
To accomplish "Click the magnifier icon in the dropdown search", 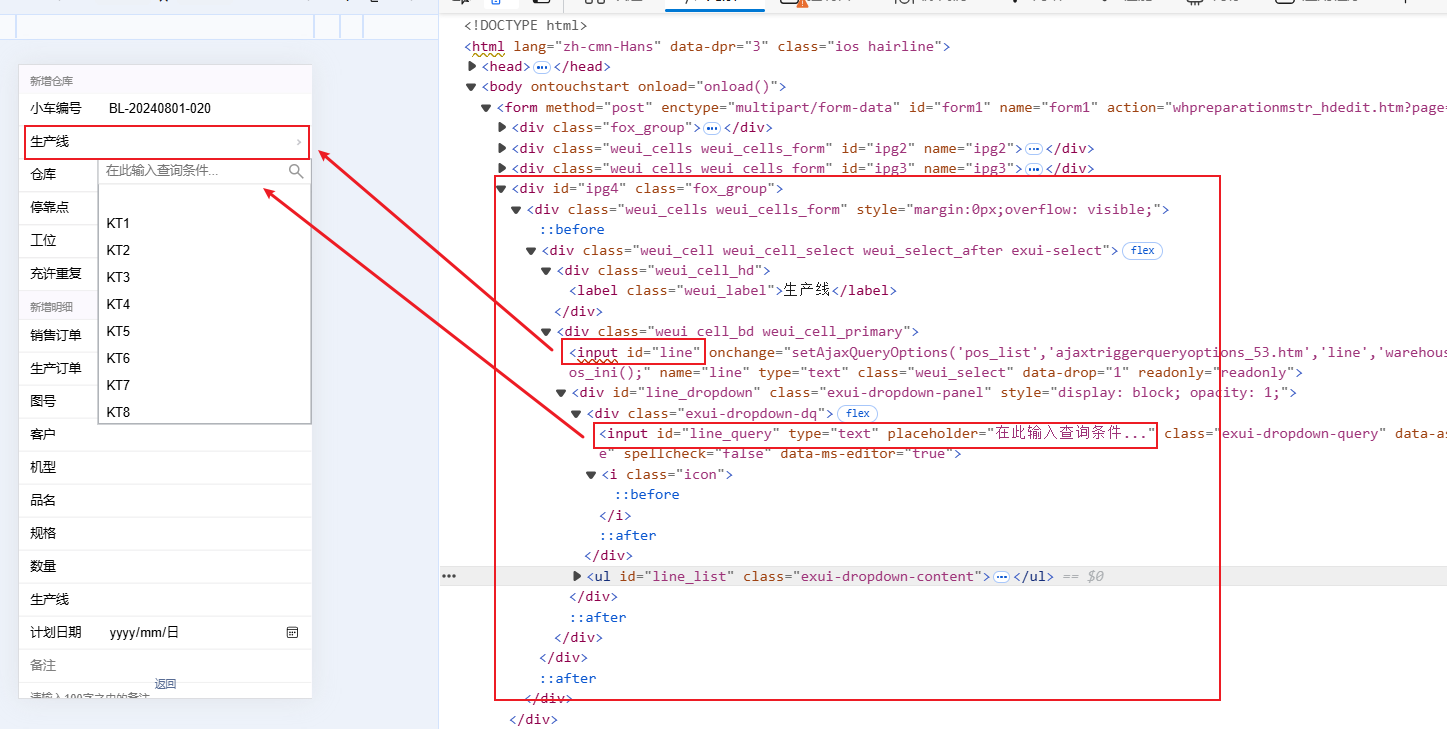I will 296,171.
